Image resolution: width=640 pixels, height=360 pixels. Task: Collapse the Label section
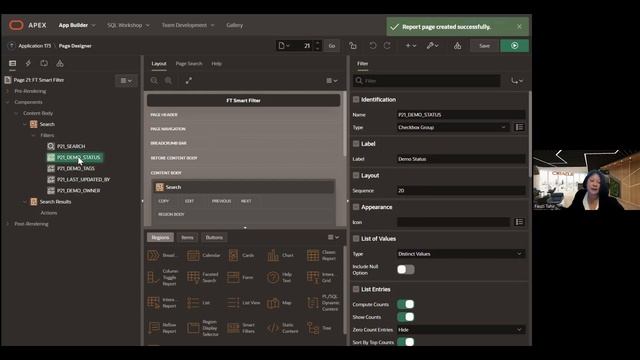356,144
